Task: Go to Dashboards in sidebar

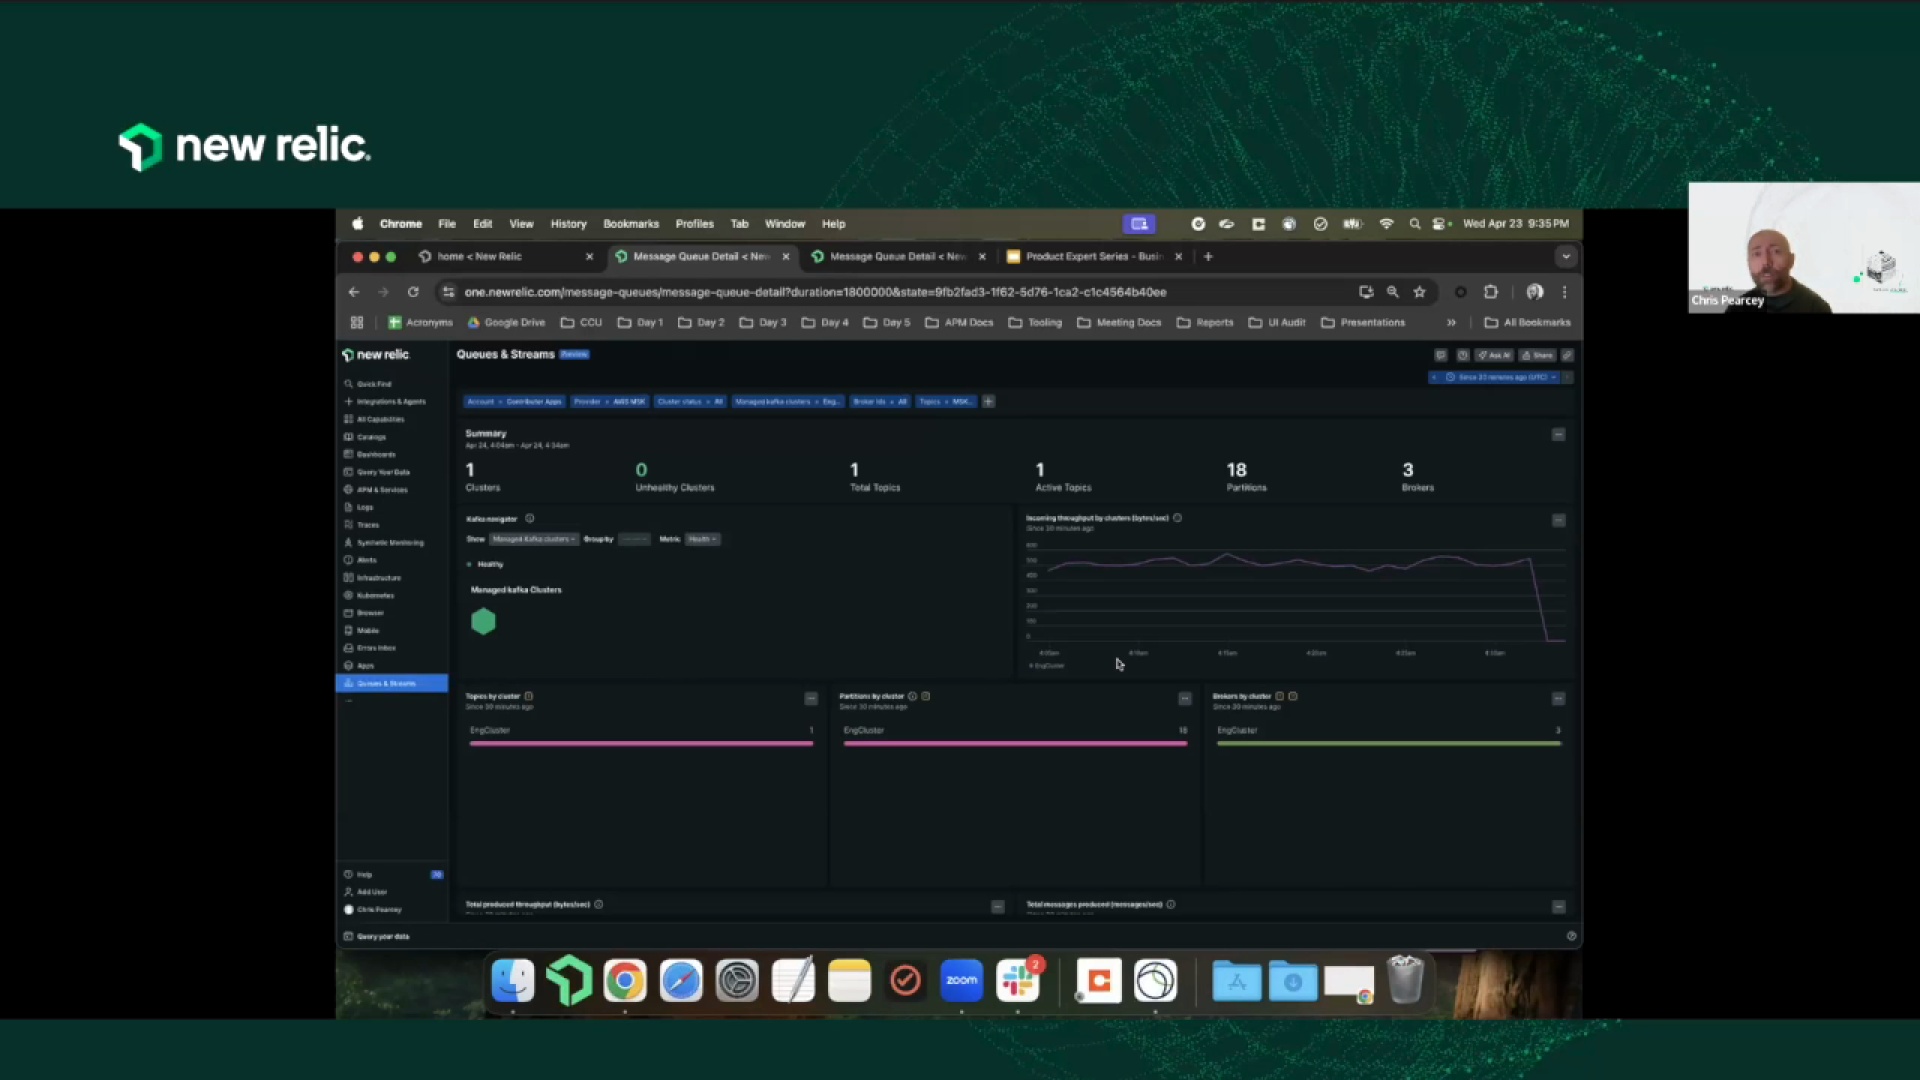Action: [370, 454]
